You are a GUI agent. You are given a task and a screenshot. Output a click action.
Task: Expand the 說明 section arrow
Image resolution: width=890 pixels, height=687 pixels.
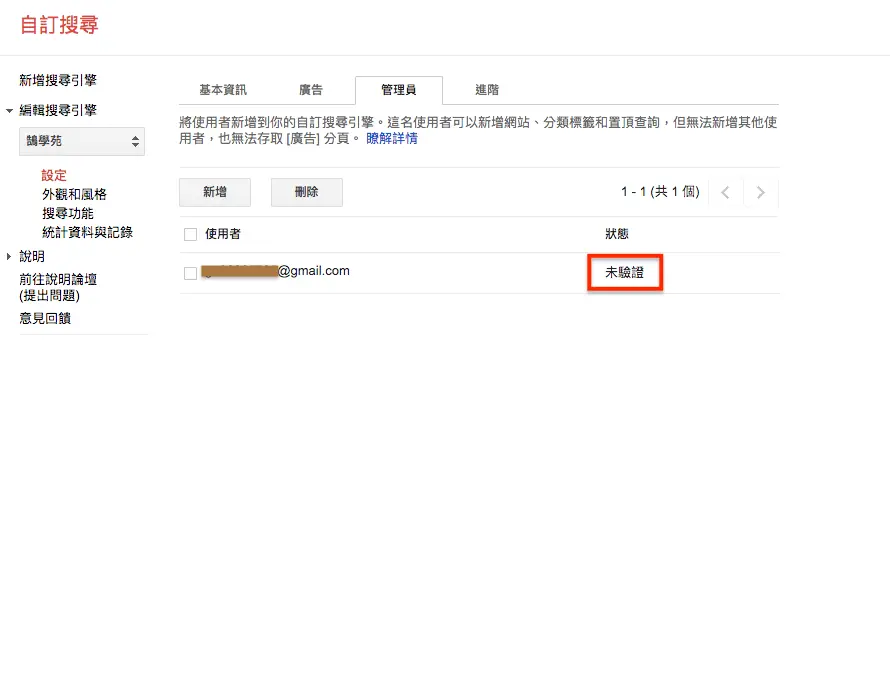coord(9,257)
